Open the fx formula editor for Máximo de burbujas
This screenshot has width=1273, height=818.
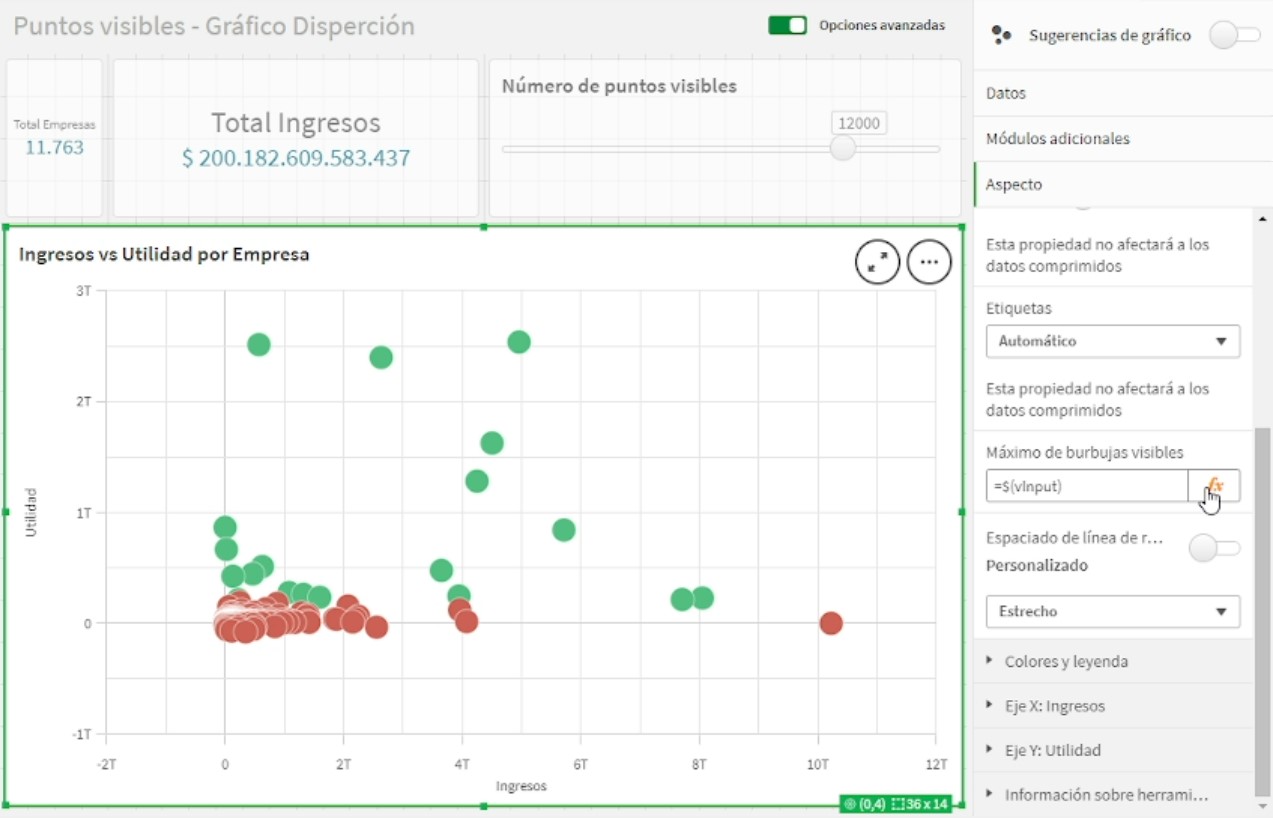[1215, 486]
